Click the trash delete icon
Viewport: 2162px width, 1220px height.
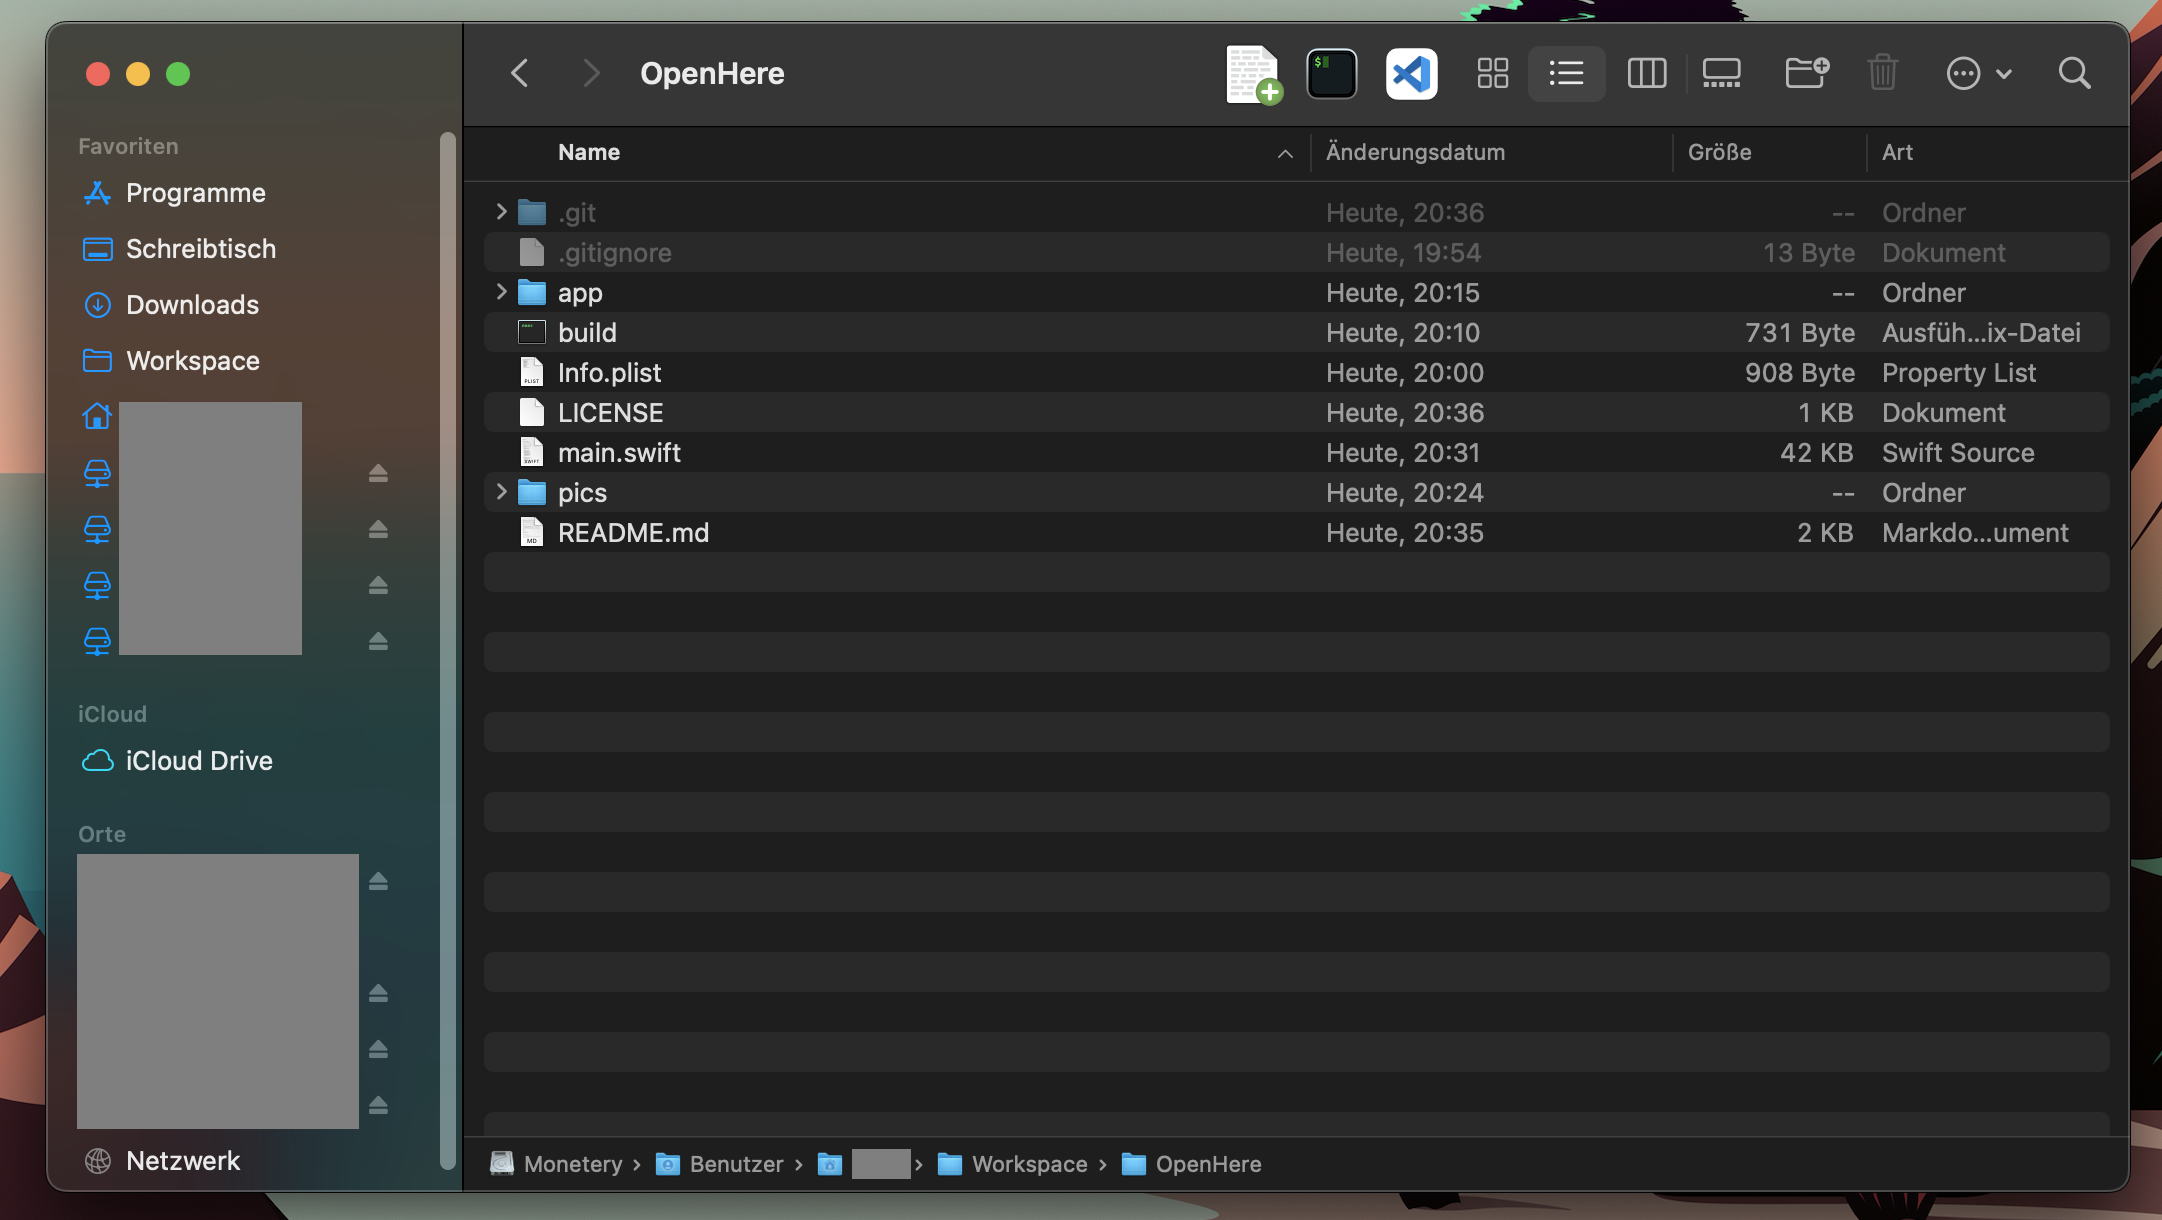pyautogui.click(x=1882, y=74)
